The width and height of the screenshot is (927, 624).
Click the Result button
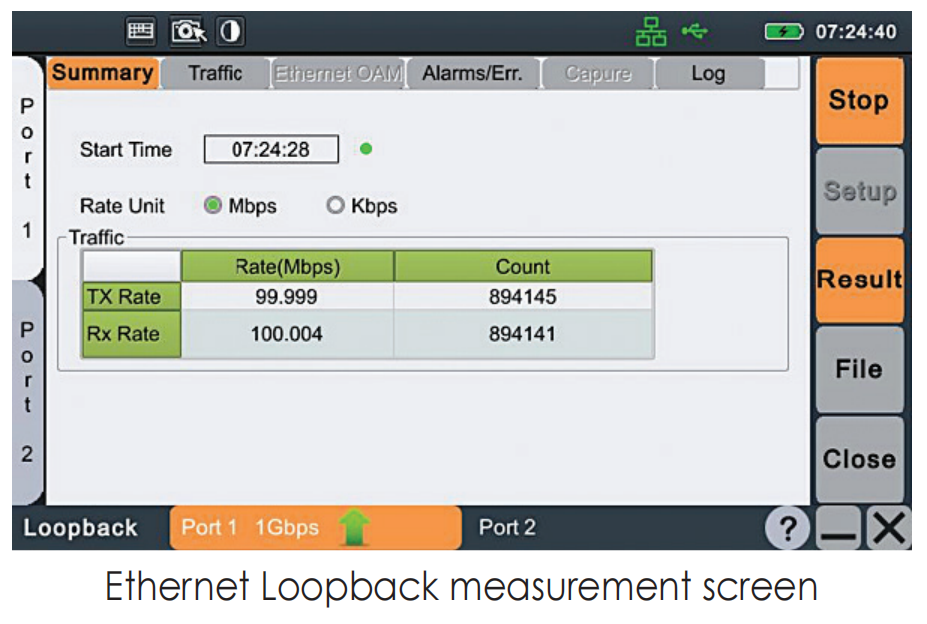point(859,280)
